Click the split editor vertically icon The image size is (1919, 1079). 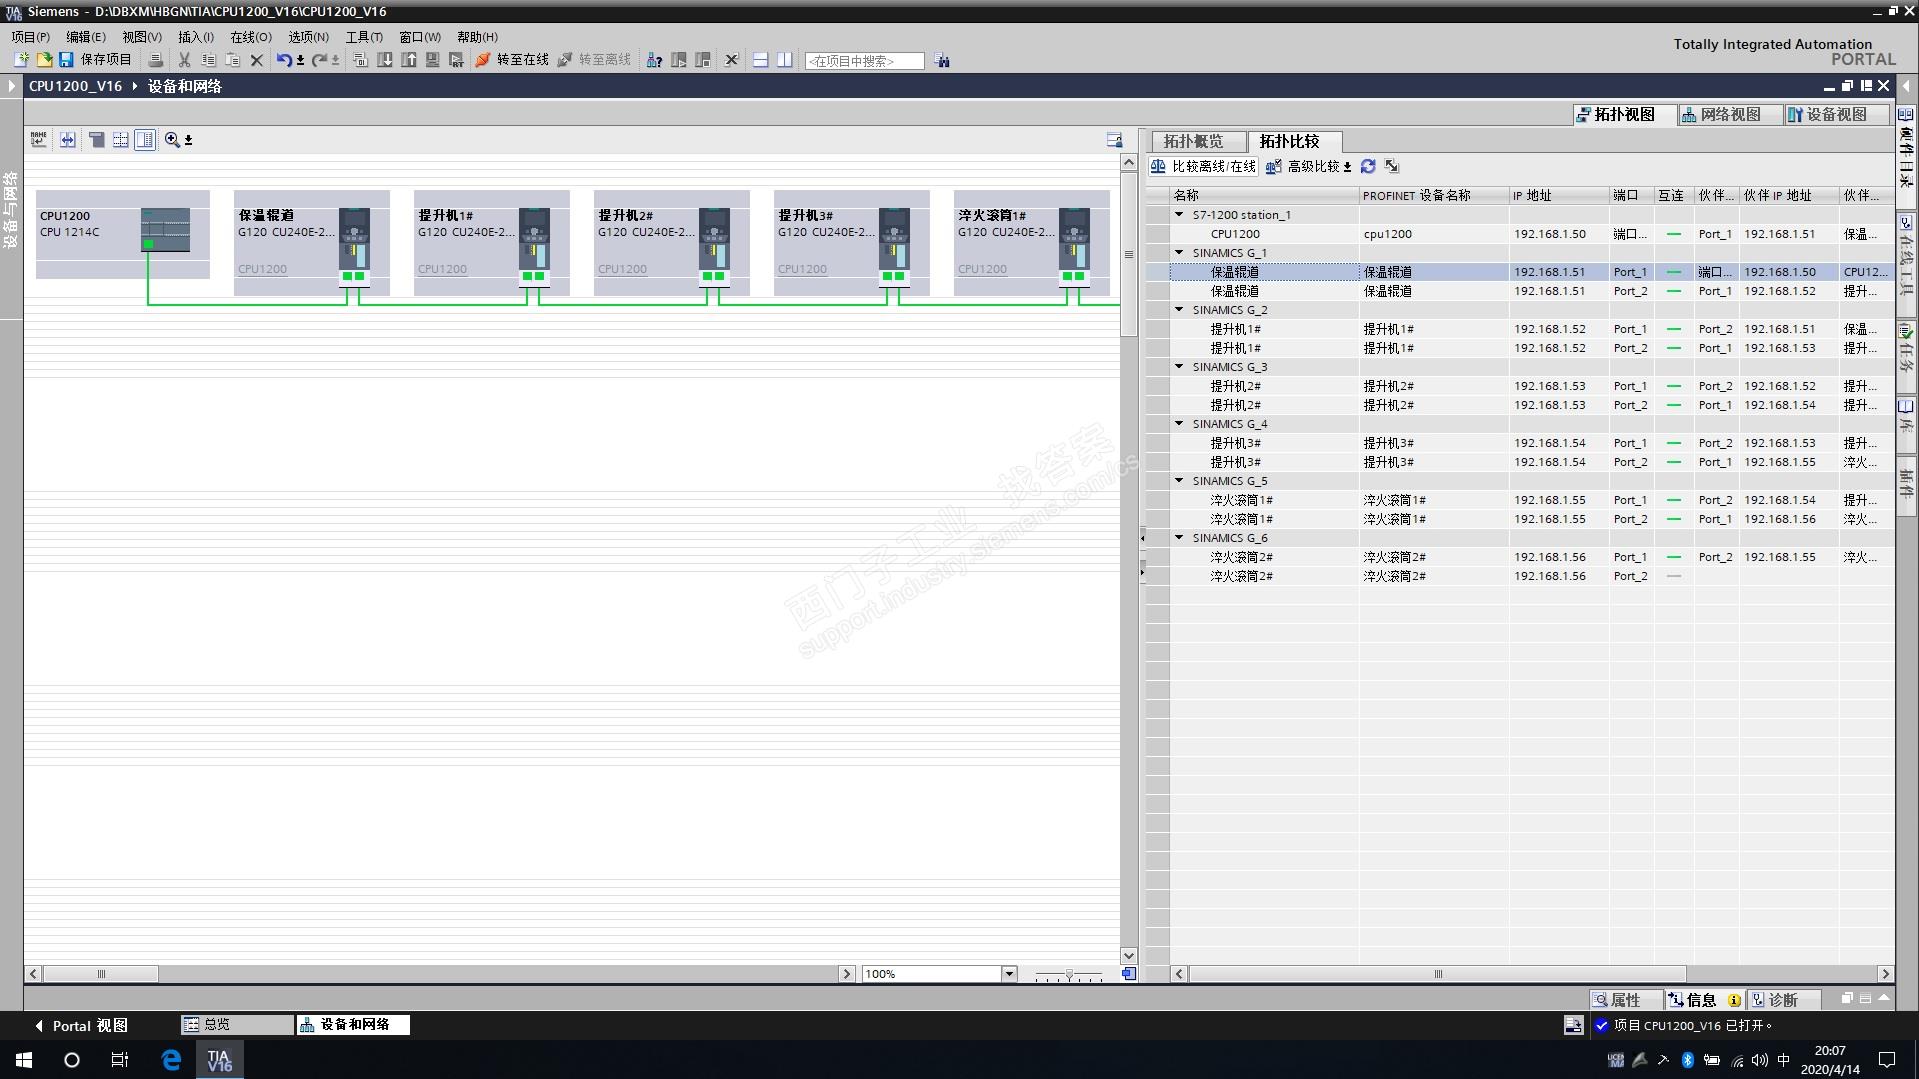[785, 60]
